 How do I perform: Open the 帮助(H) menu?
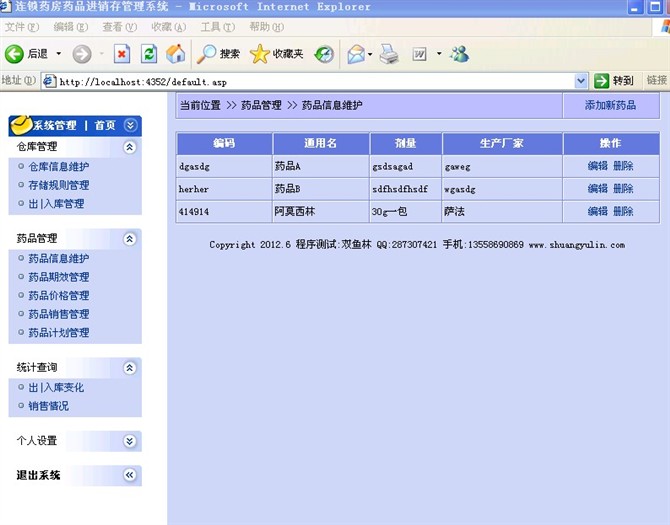point(267,27)
